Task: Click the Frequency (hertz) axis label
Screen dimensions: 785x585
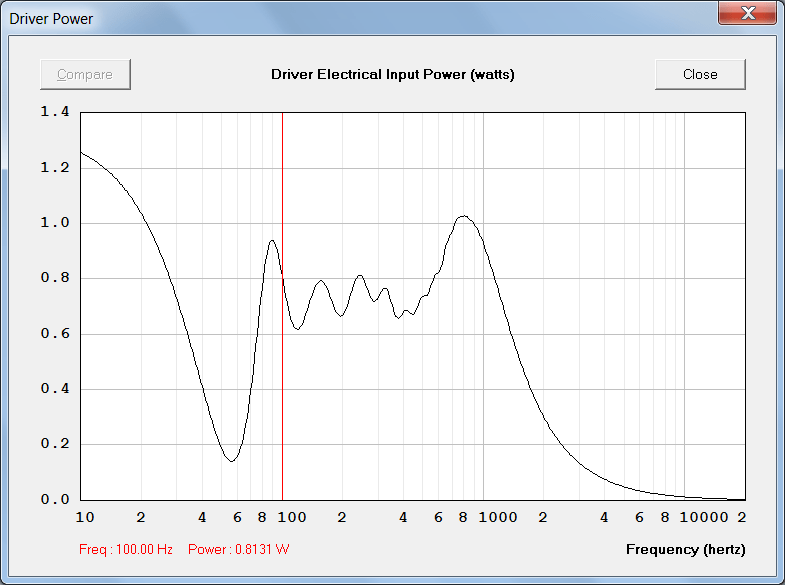Action: click(685, 549)
